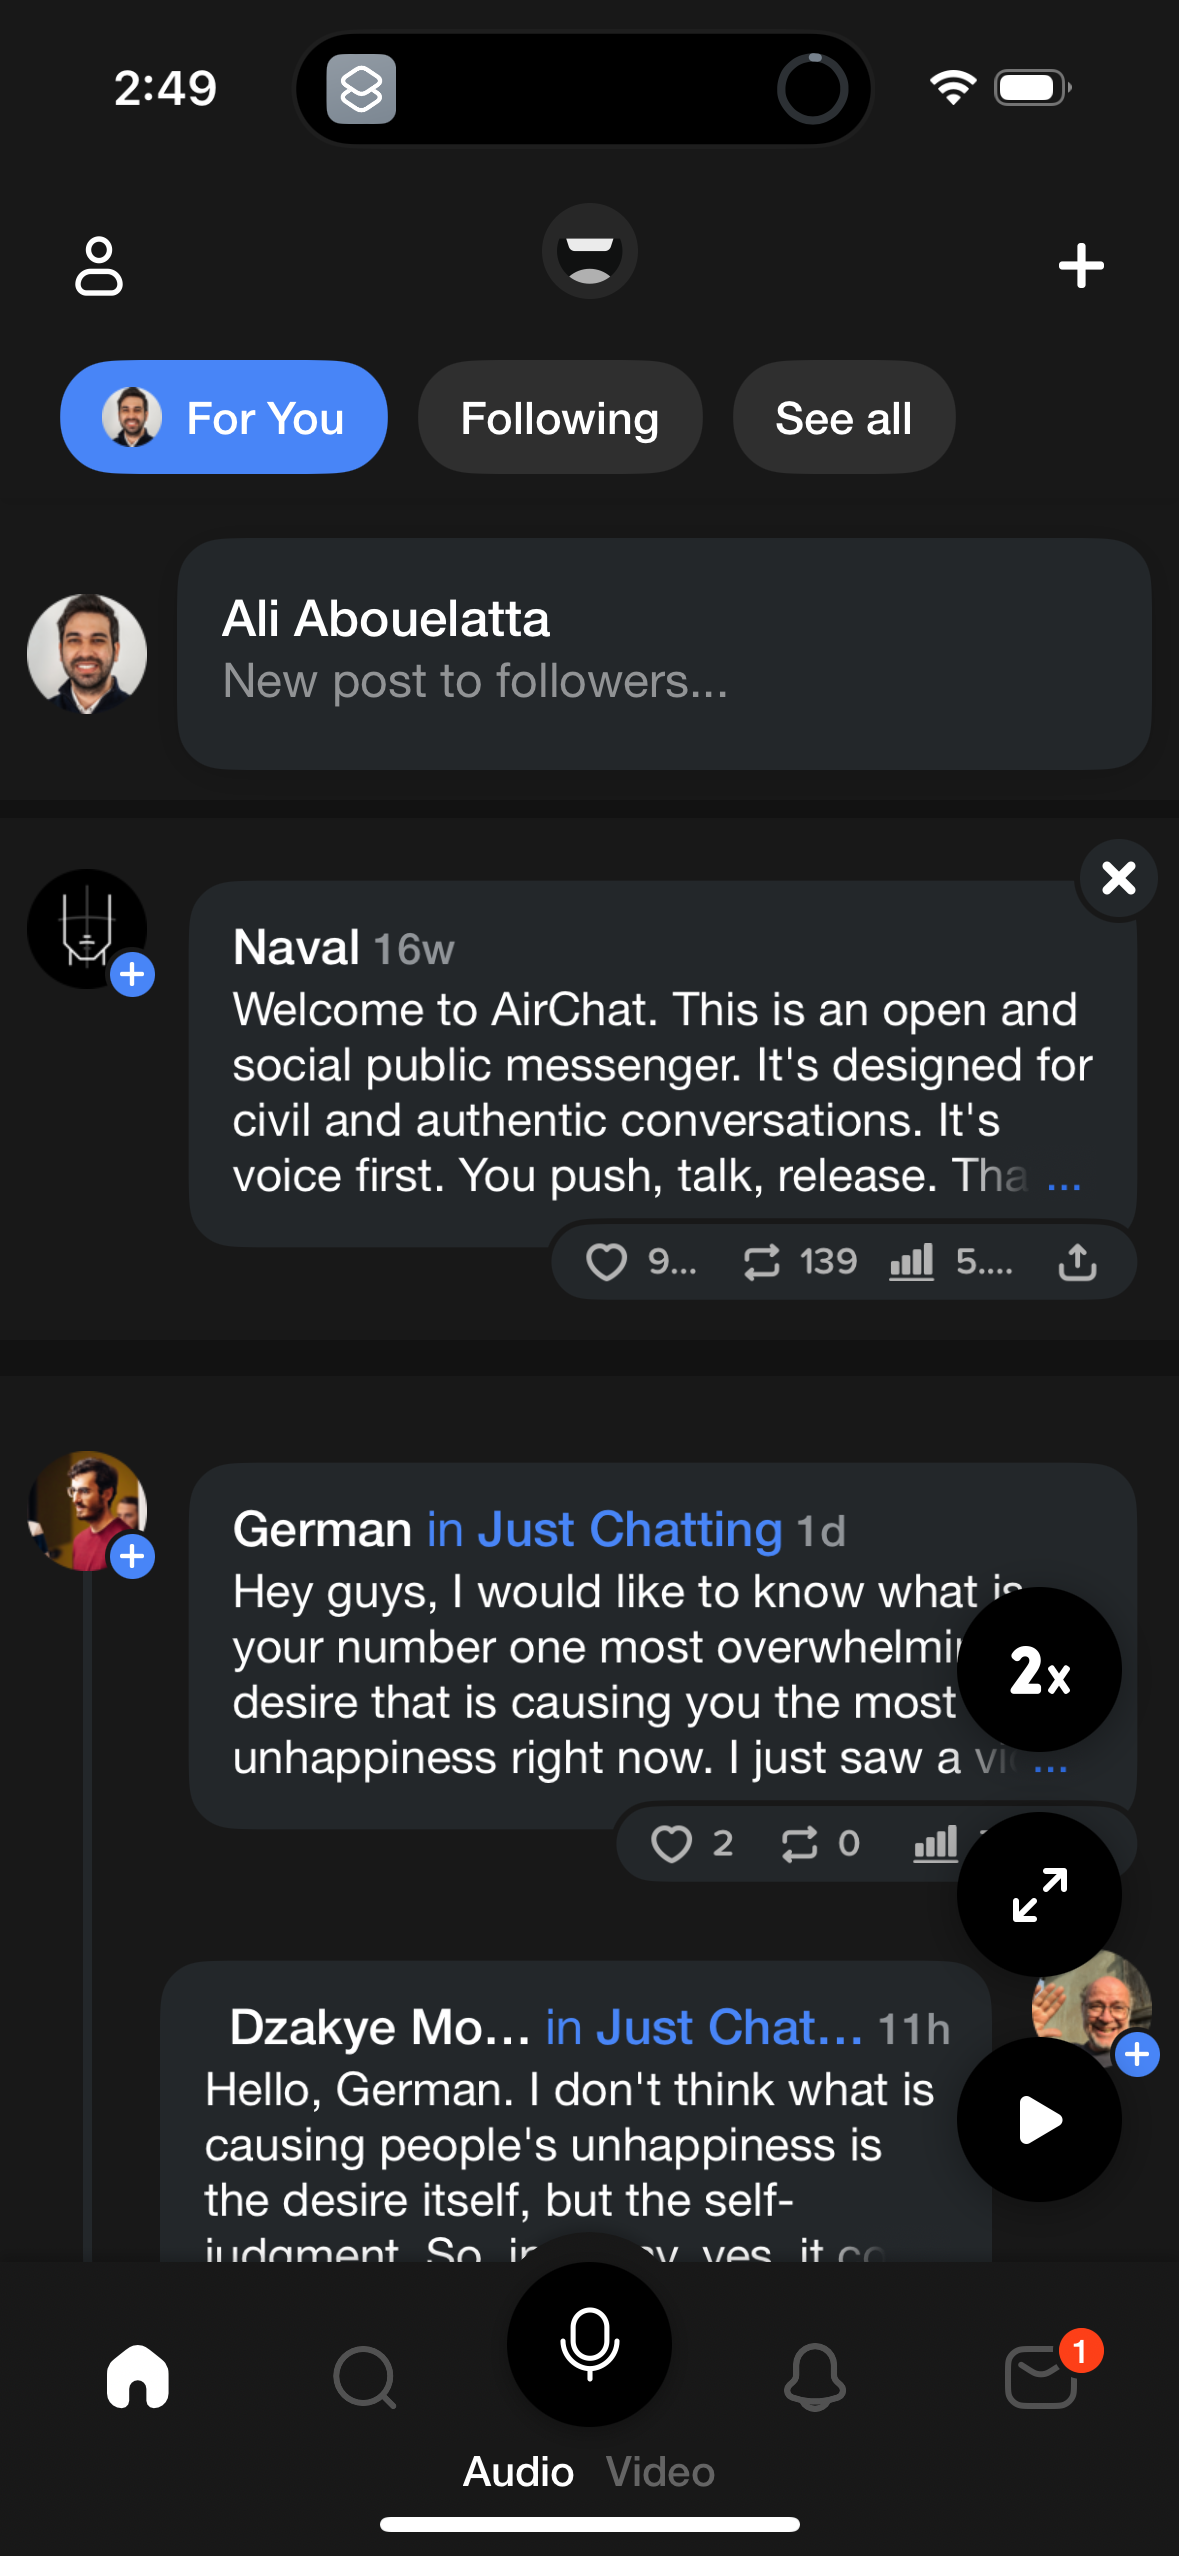Open the Just Chatting channel link
Viewport: 1179px width, 2556px height.
click(x=604, y=1530)
